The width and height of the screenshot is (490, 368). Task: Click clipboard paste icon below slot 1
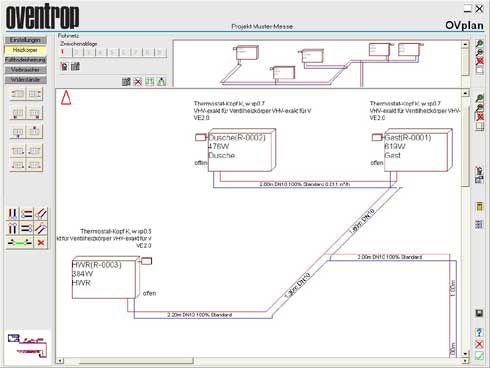(64, 66)
